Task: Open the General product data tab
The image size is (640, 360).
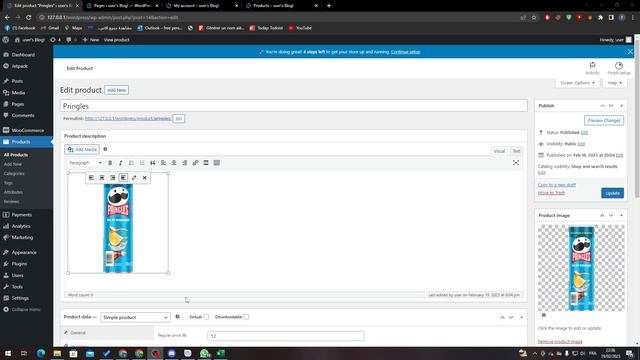Action: coord(107,333)
